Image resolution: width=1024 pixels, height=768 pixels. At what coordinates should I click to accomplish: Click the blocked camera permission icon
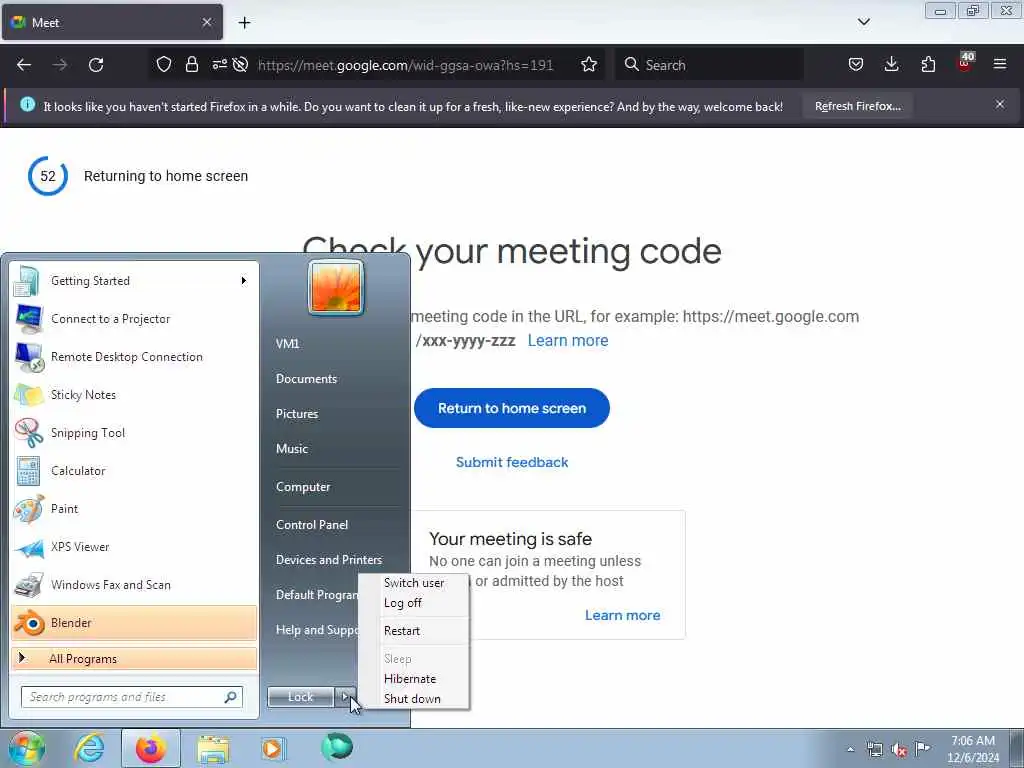click(x=240, y=65)
